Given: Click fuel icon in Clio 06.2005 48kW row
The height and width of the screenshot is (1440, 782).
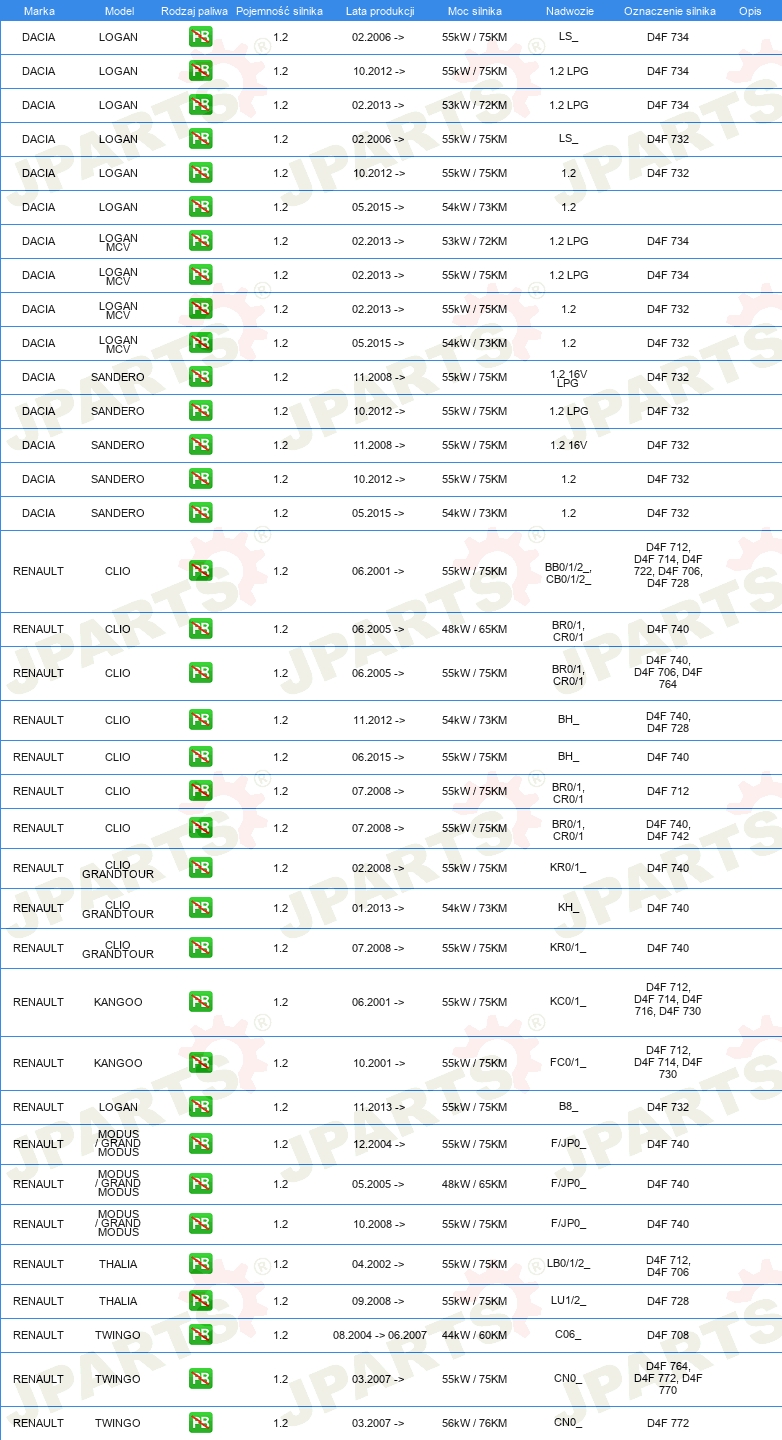Looking at the screenshot, I should [200, 629].
